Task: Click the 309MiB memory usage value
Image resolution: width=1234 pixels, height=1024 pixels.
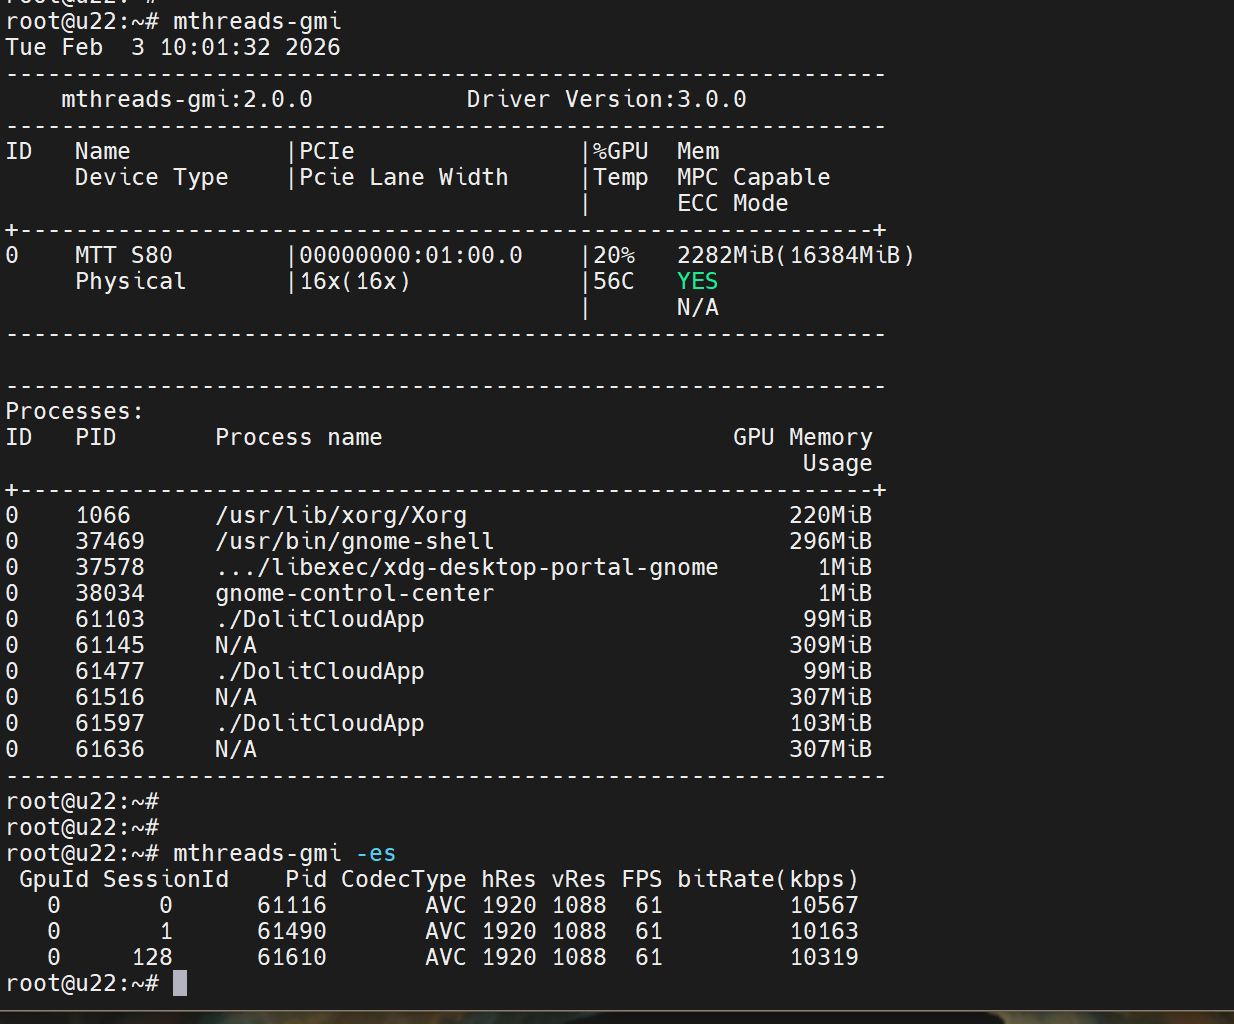Action: pyautogui.click(x=830, y=645)
